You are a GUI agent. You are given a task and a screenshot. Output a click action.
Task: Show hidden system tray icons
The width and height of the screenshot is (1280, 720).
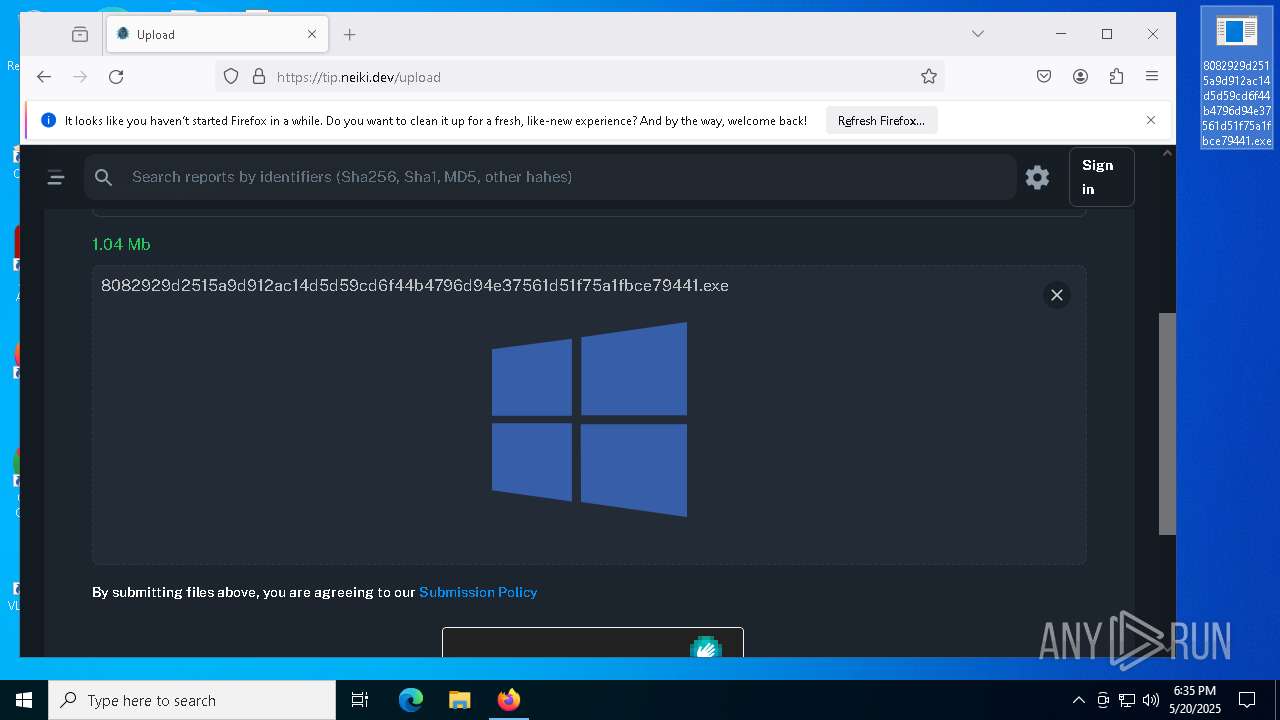(x=1078, y=700)
